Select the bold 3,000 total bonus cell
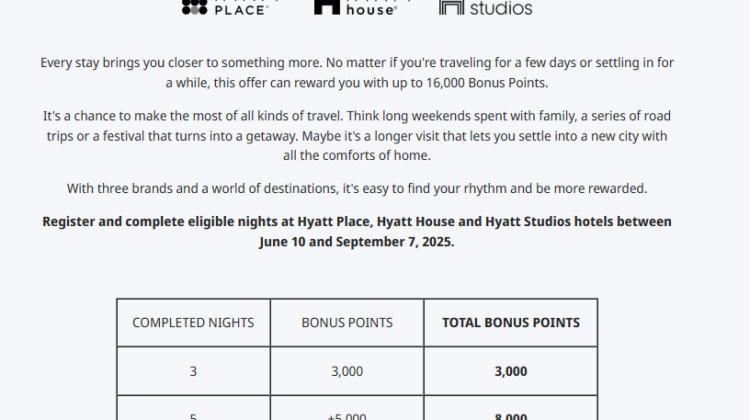This screenshot has height=420, width=750. (510, 371)
